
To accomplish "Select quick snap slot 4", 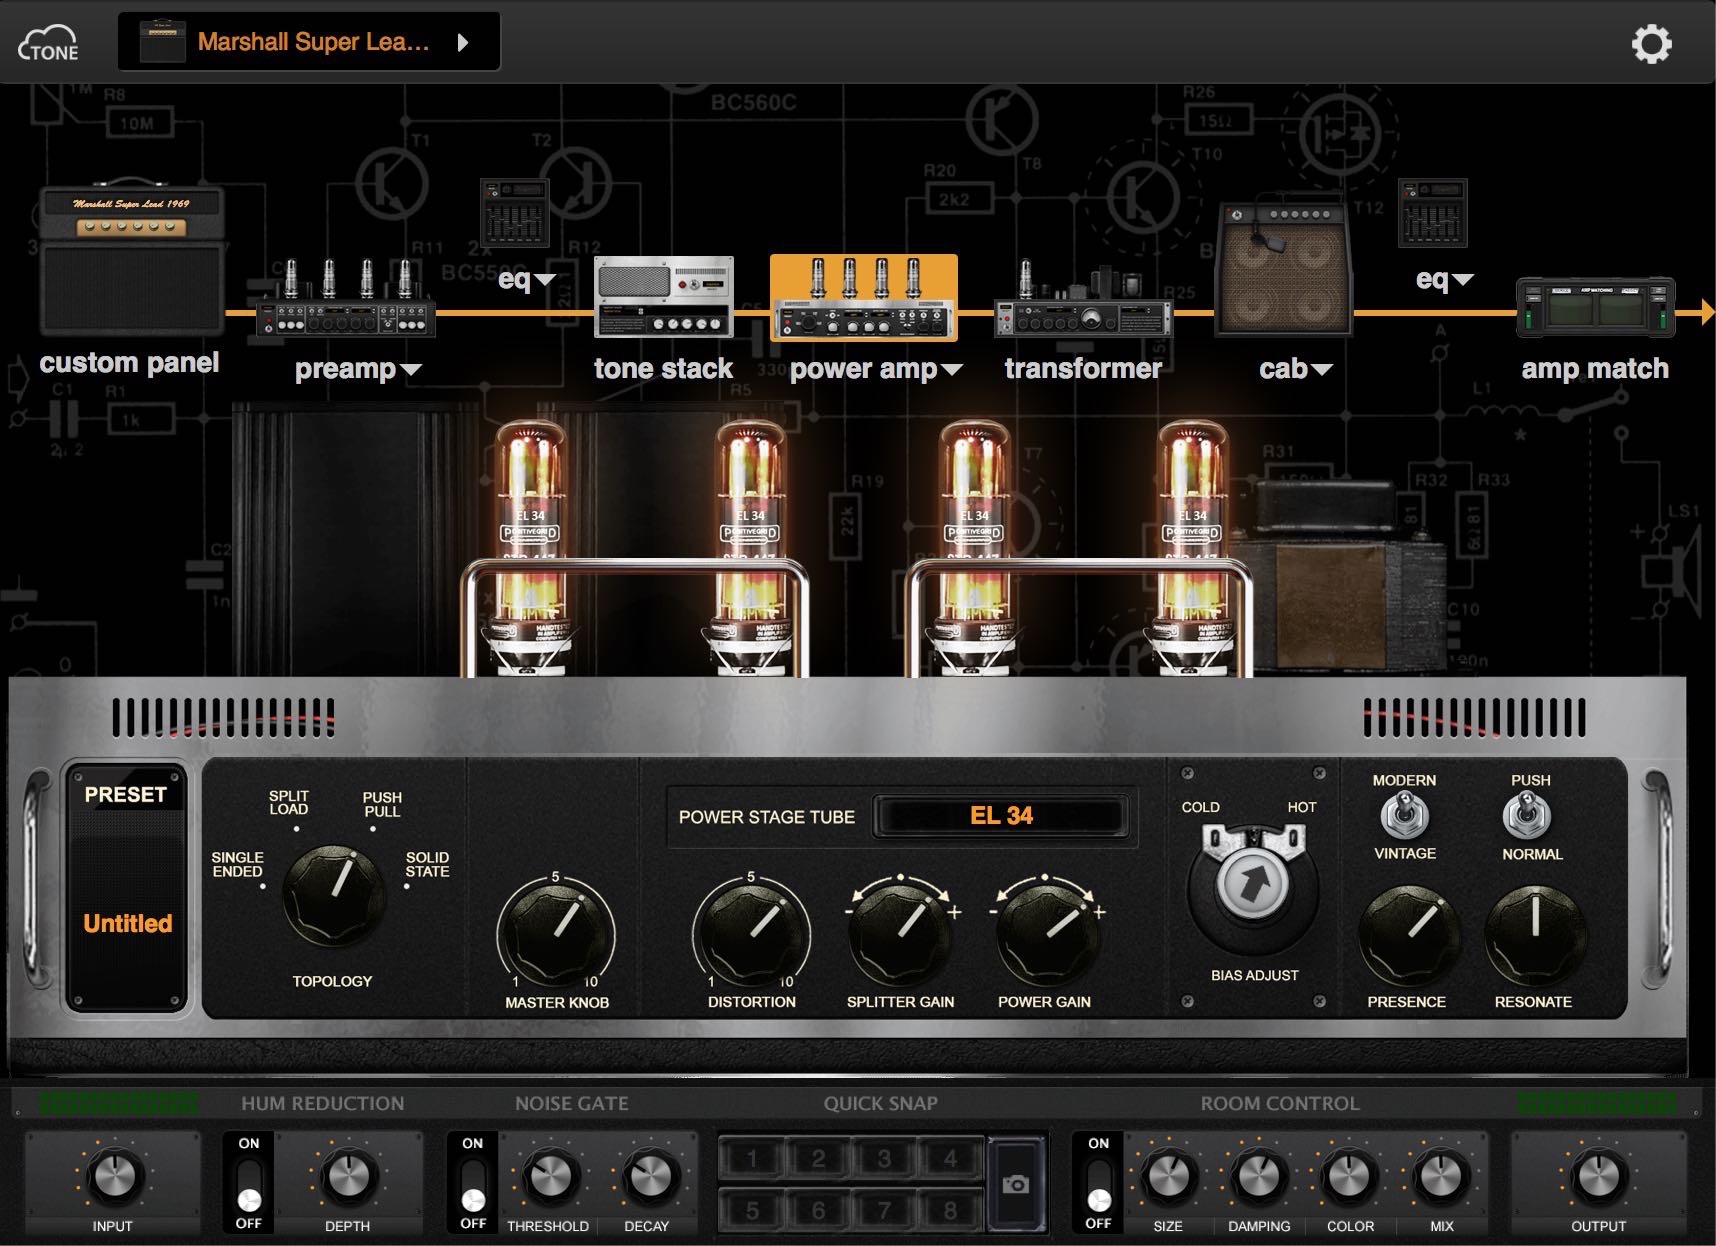I will [950, 1159].
